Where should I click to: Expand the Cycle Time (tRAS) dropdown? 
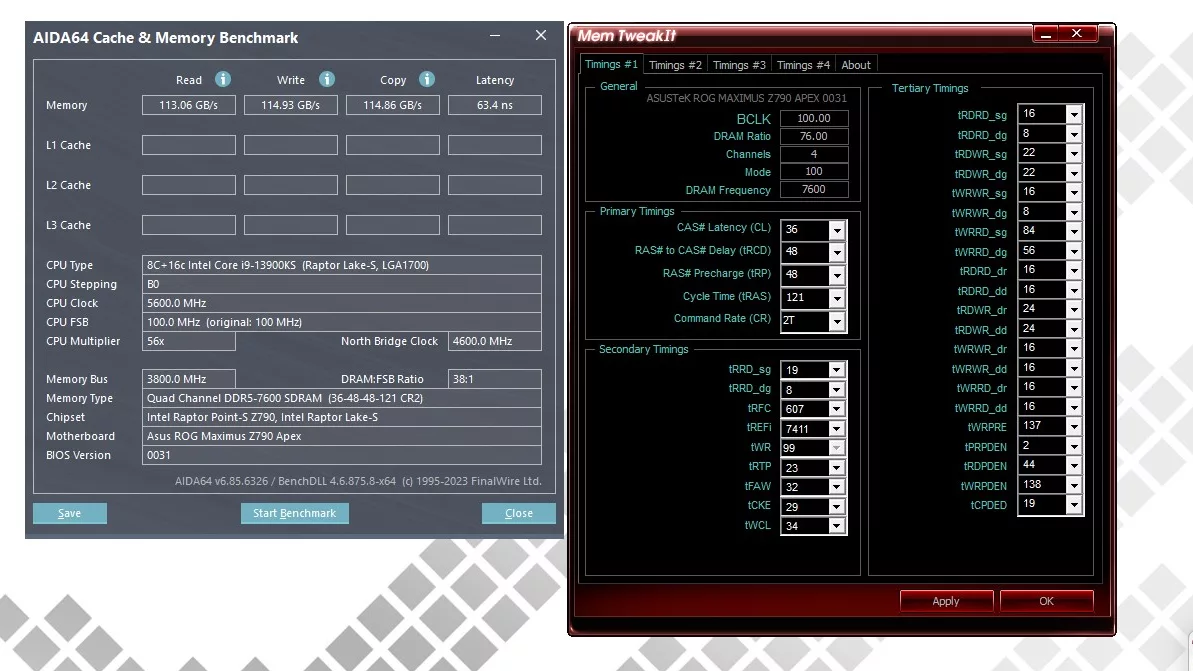pos(837,298)
